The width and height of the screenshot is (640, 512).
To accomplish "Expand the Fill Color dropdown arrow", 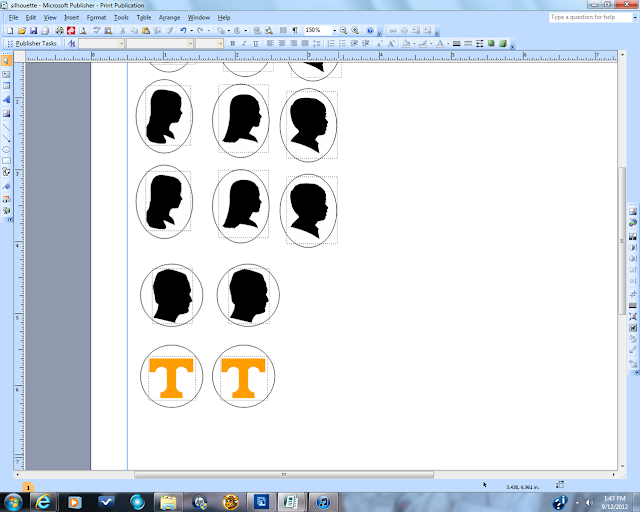I will [414, 44].
